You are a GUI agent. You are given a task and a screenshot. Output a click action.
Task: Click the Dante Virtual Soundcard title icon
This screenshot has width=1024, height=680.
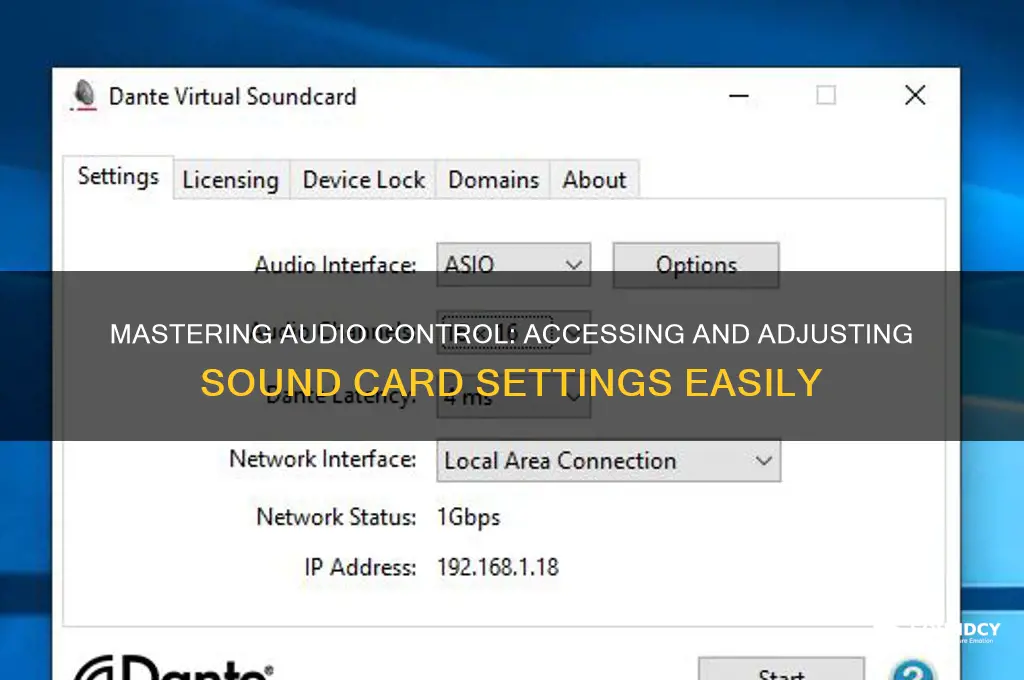(x=84, y=95)
